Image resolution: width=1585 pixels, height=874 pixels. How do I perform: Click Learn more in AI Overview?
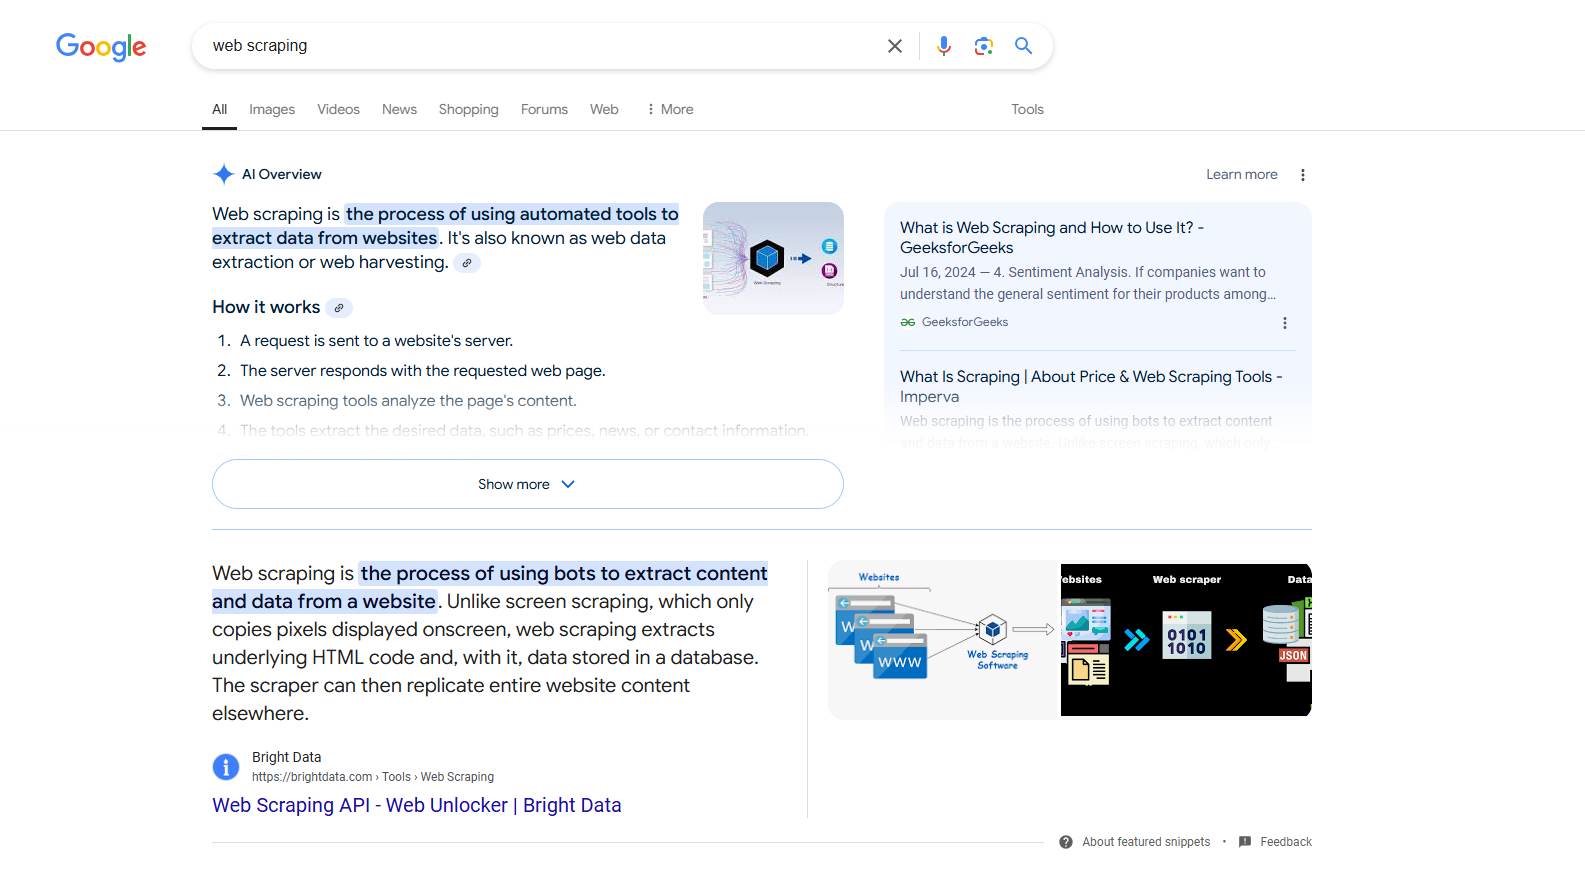click(1241, 175)
